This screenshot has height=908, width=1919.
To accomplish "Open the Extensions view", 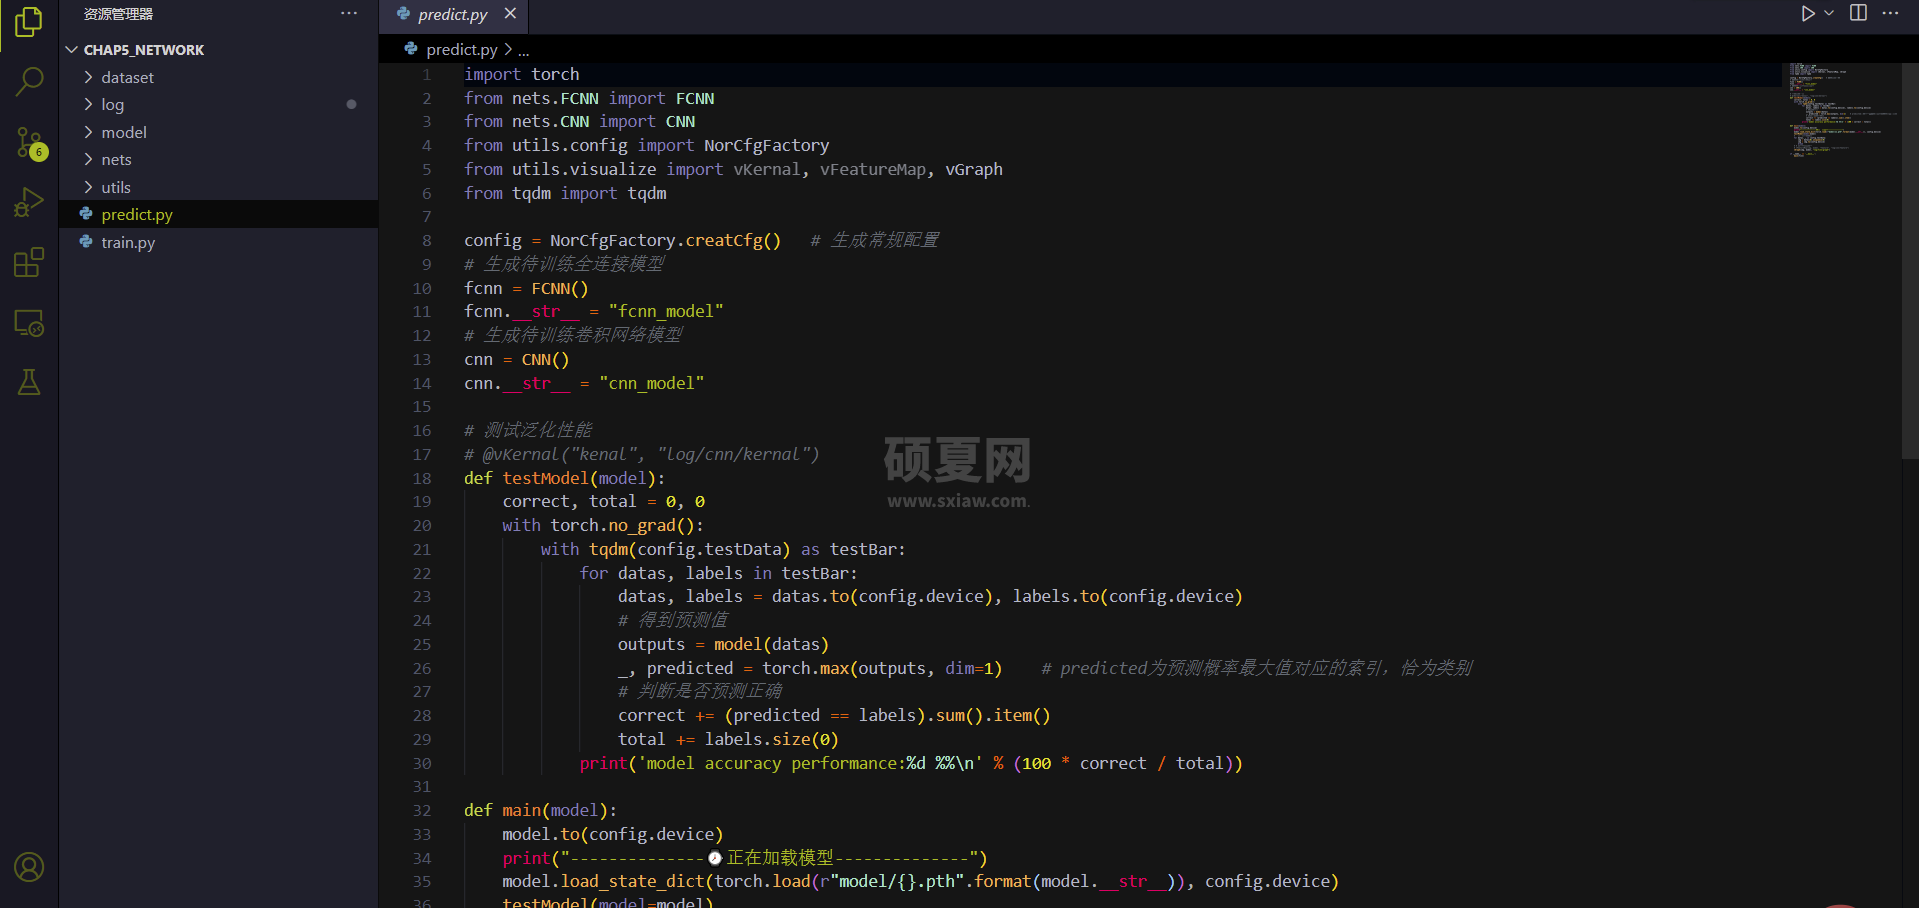I will 29,262.
